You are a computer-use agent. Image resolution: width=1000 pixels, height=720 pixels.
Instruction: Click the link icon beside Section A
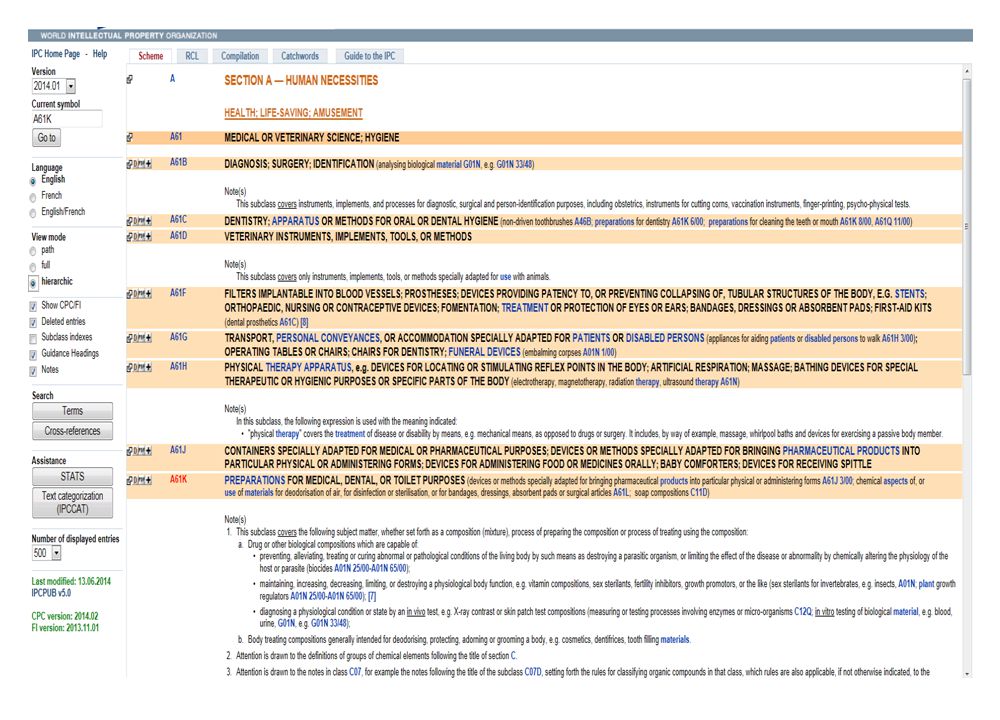[129, 79]
